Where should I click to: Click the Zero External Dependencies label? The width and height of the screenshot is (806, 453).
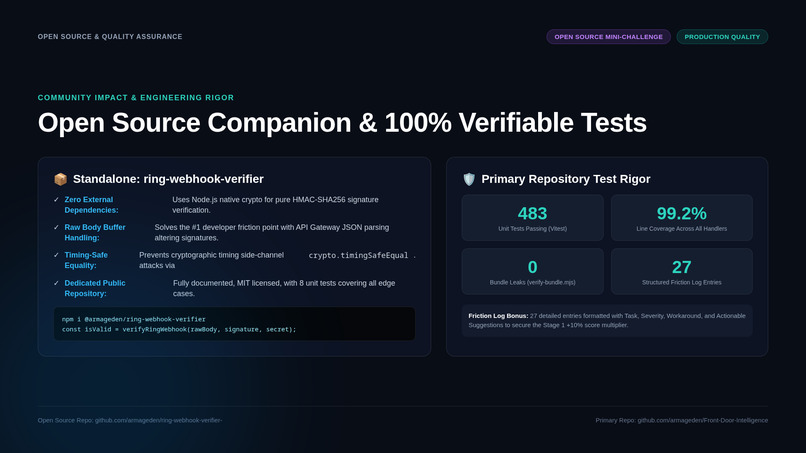point(91,205)
